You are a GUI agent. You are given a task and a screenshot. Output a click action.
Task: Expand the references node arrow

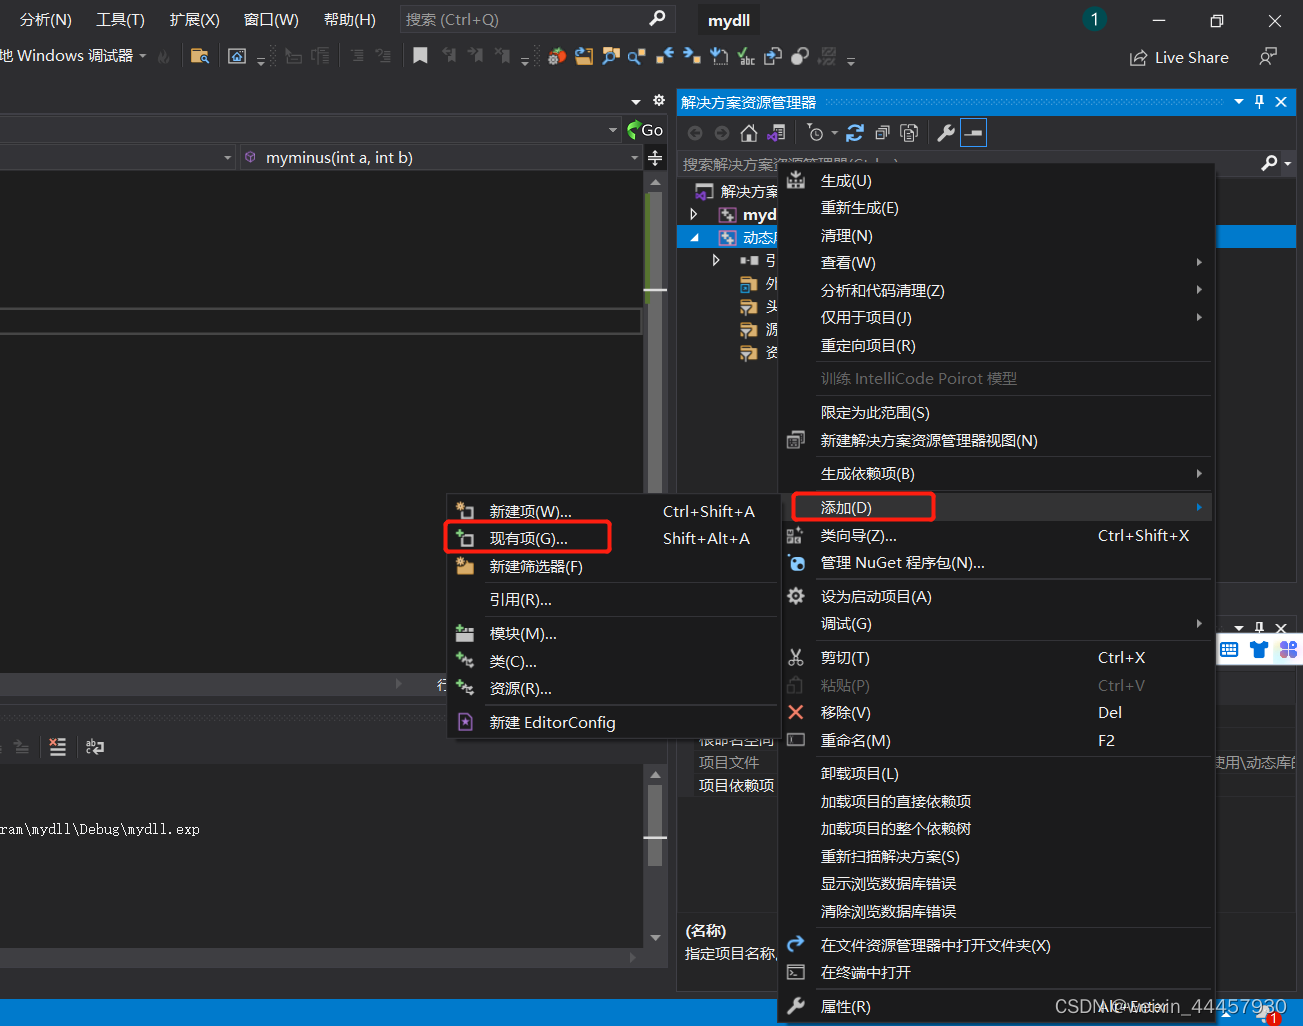pos(716,260)
